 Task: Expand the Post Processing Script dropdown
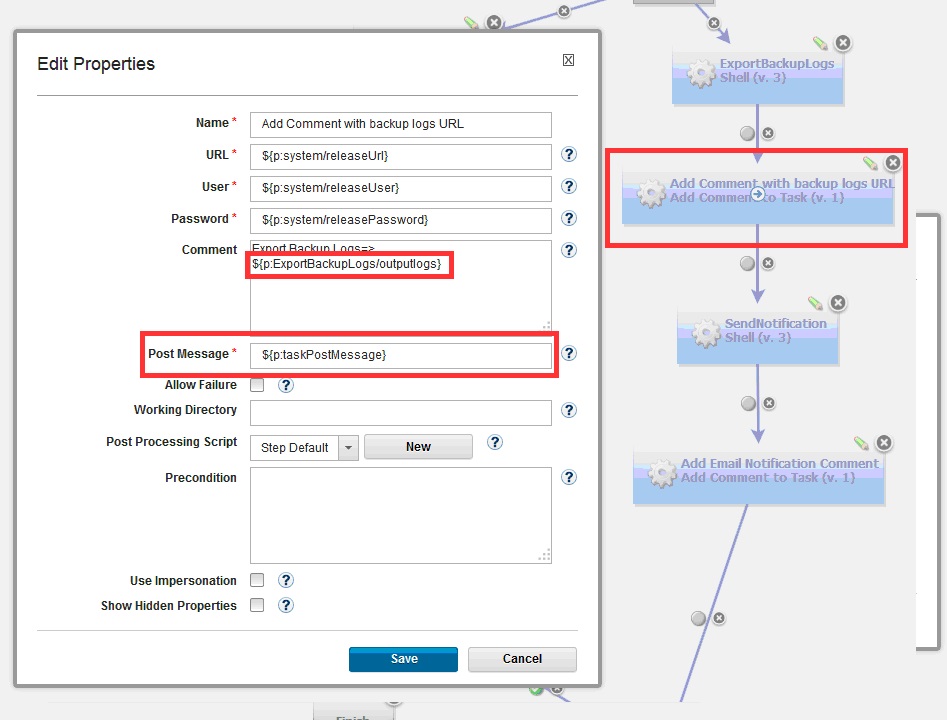pos(348,447)
